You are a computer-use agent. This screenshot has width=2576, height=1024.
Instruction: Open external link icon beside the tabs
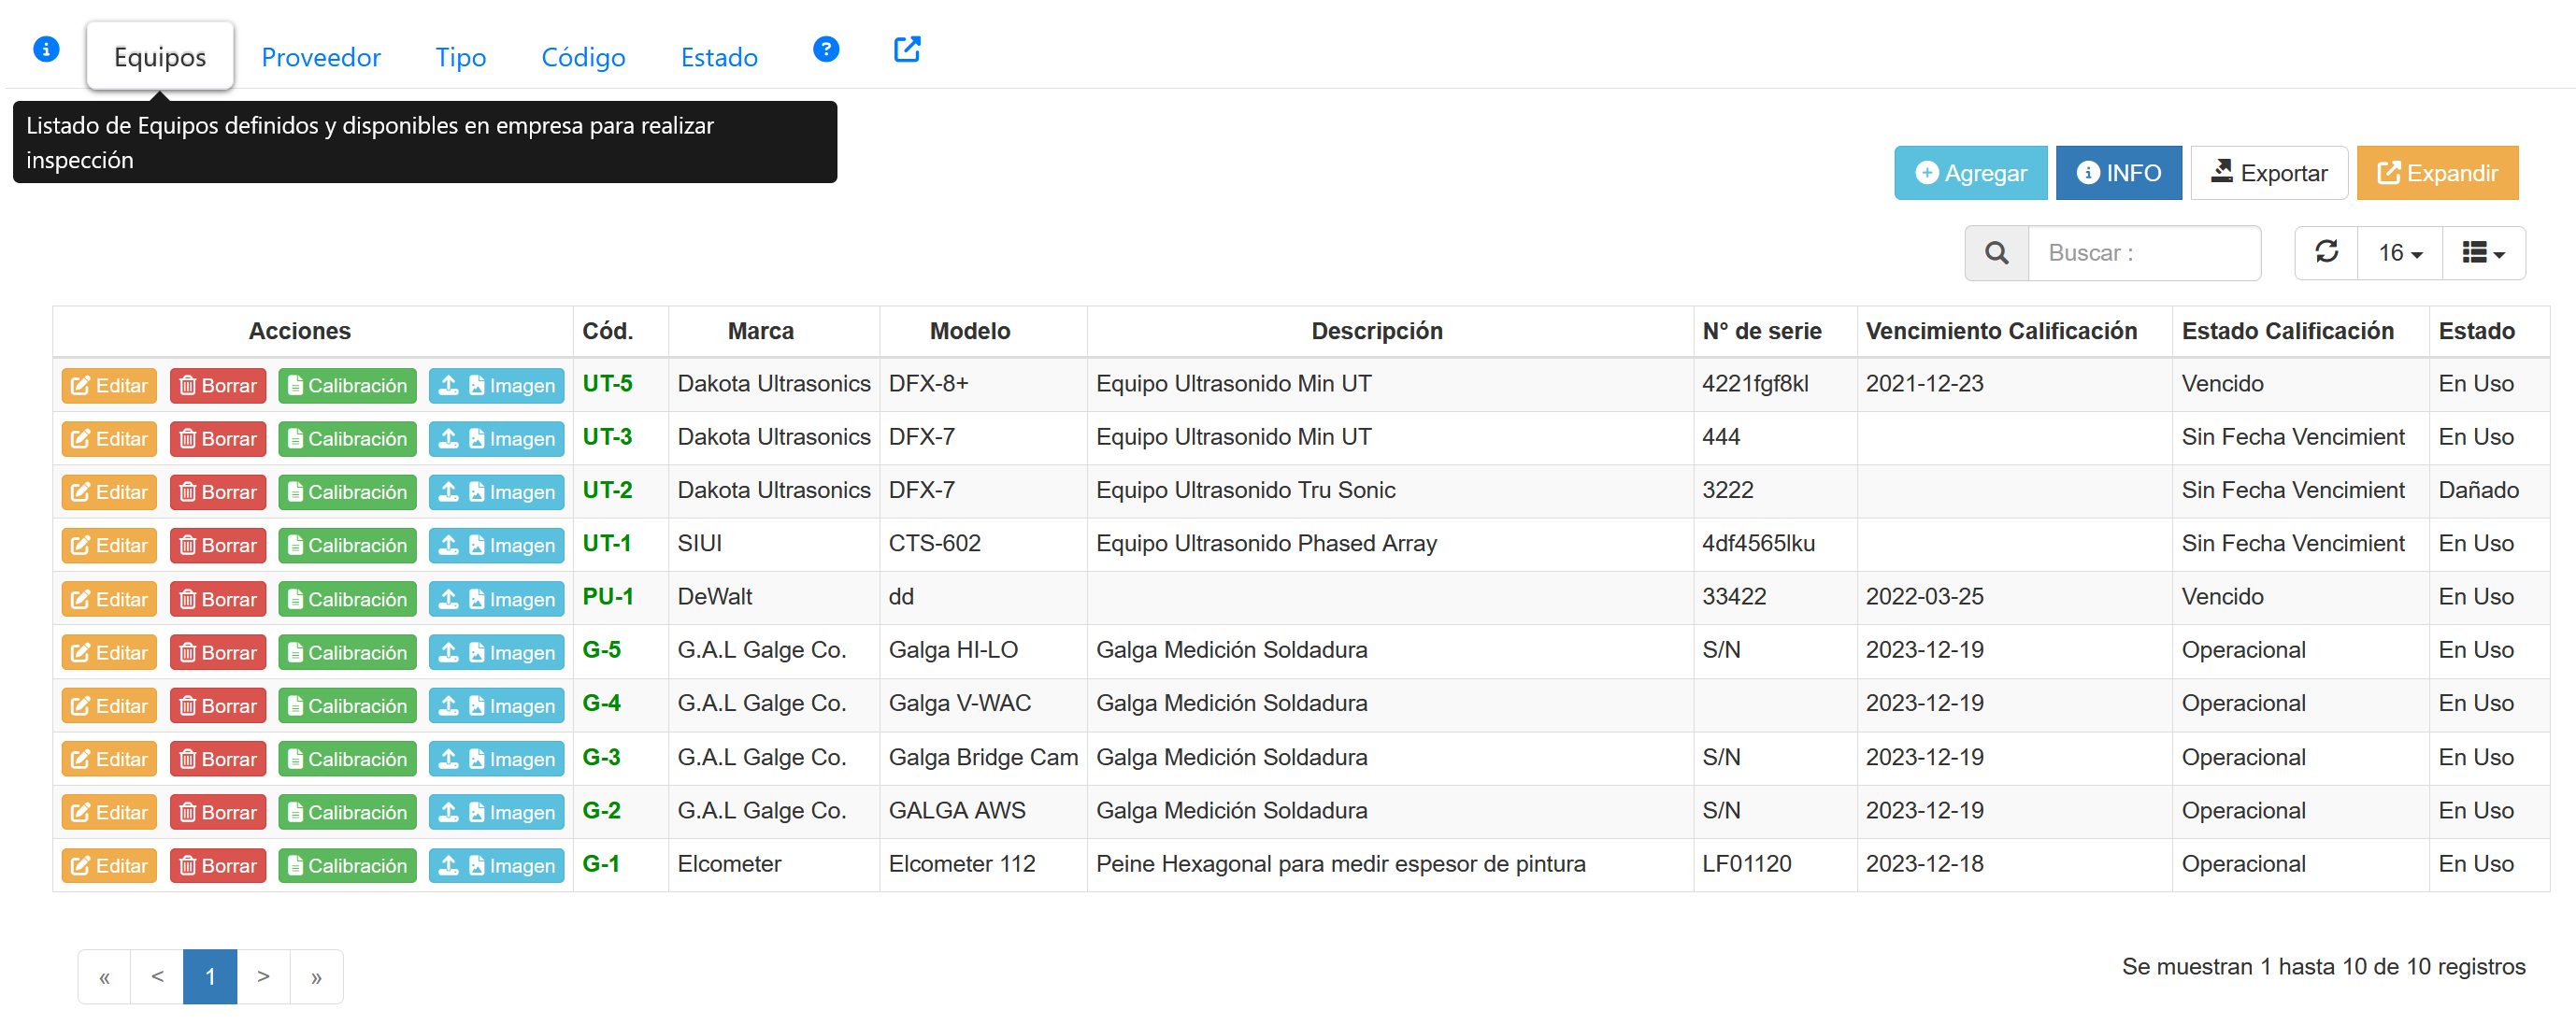[906, 49]
